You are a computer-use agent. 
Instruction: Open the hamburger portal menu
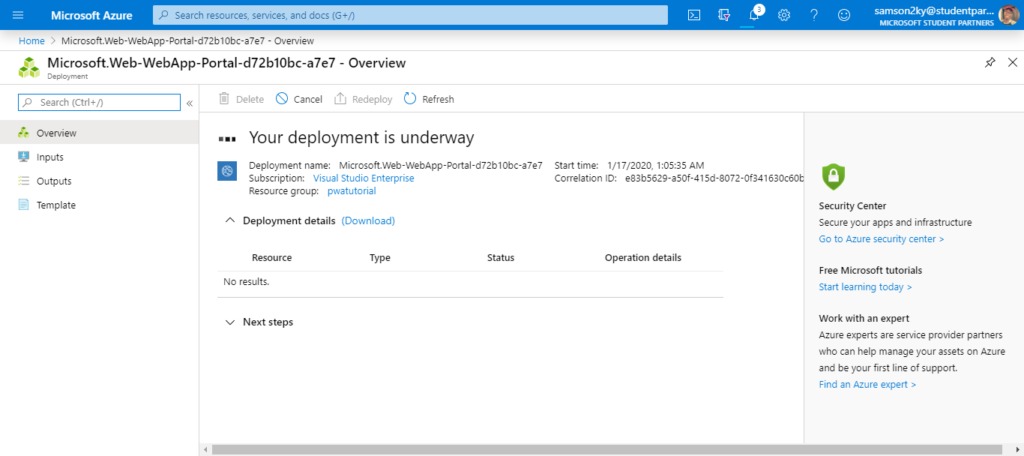(x=18, y=15)
